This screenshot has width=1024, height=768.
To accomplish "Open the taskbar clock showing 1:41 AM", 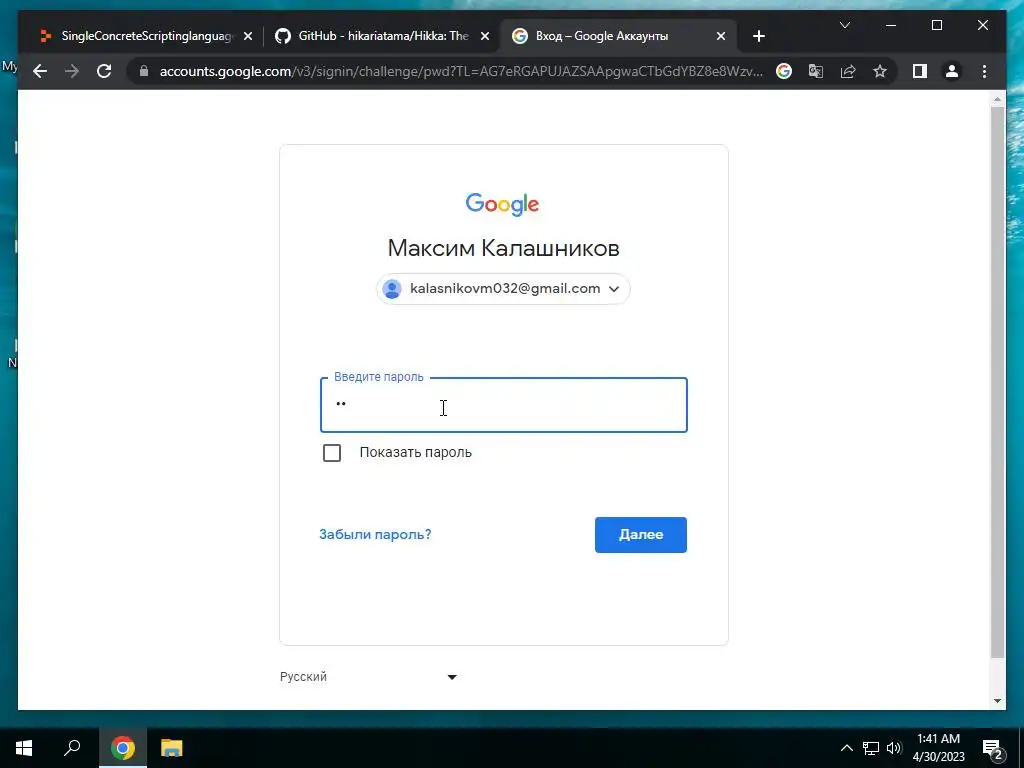I will pos(938,748).
